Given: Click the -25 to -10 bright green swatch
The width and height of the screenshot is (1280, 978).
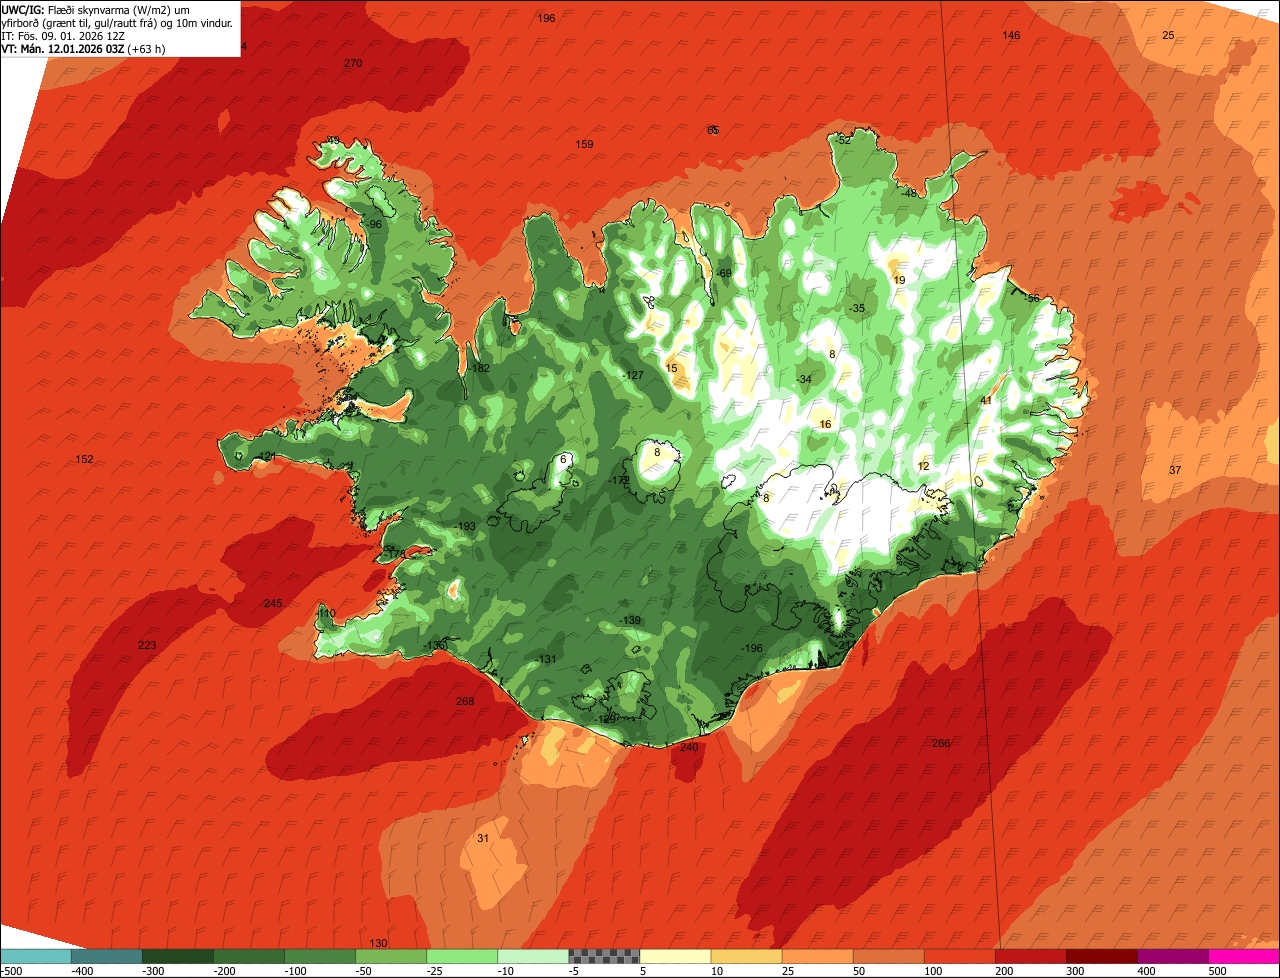Looking at the screenshot, I should [x=462, y=956].
